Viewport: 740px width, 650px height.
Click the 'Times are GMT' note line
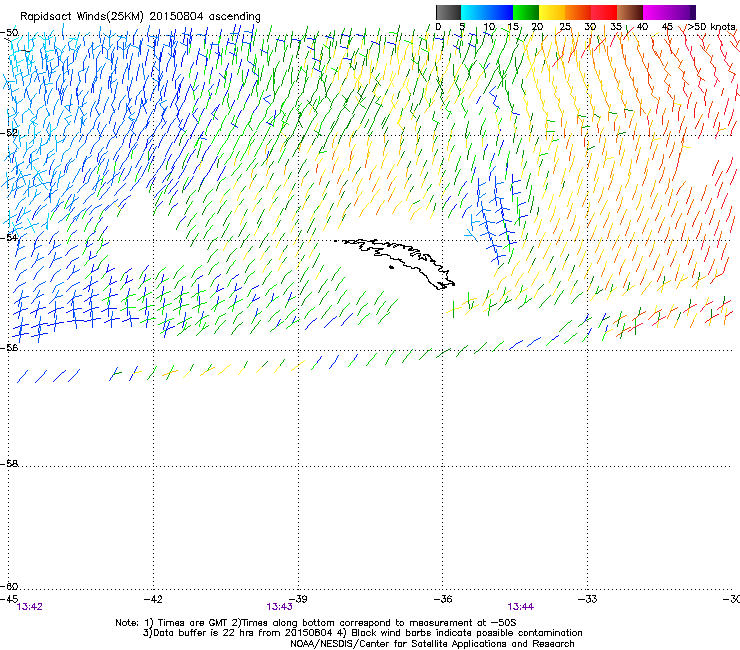(316, 623)
